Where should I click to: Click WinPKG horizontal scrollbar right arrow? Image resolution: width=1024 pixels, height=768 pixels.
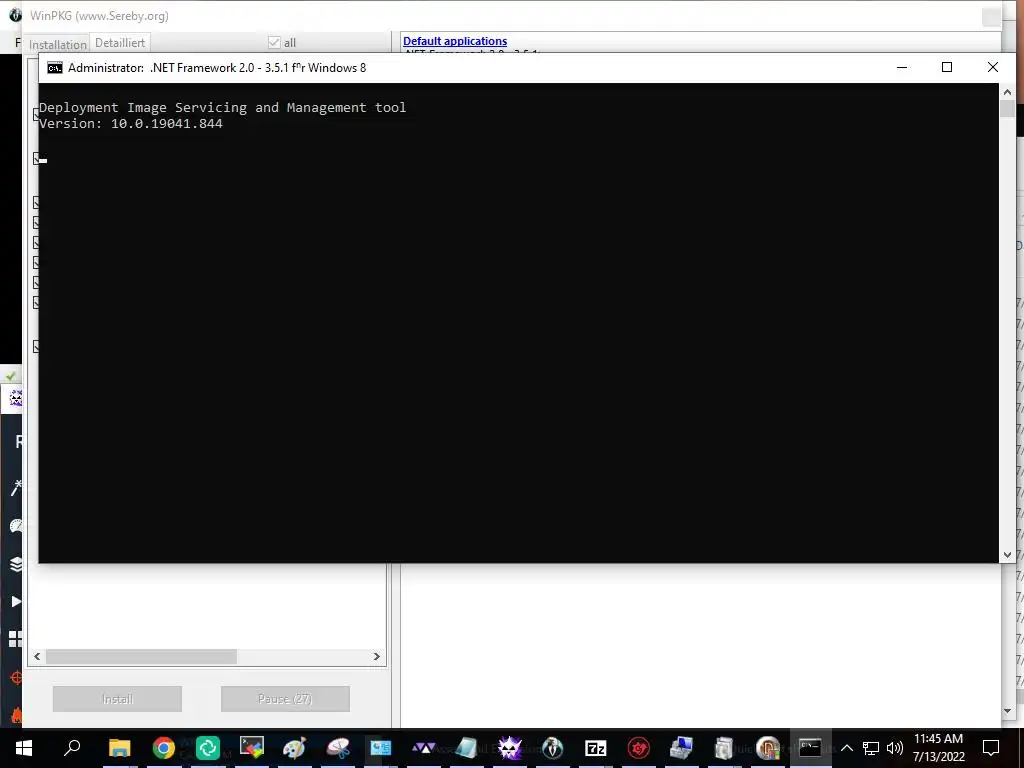point(377,656)
